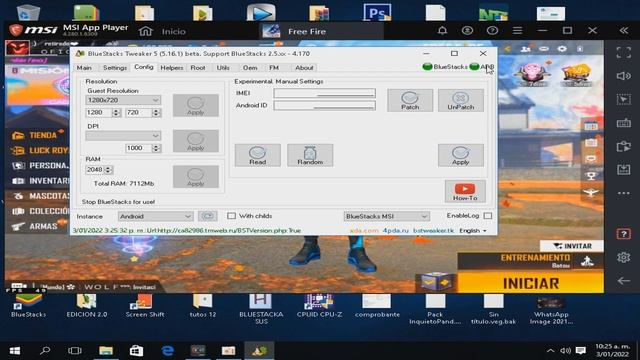Open the CPUID CPU-Z desktop shortcut
Screen dimensions: 640x360
point(319,306)
